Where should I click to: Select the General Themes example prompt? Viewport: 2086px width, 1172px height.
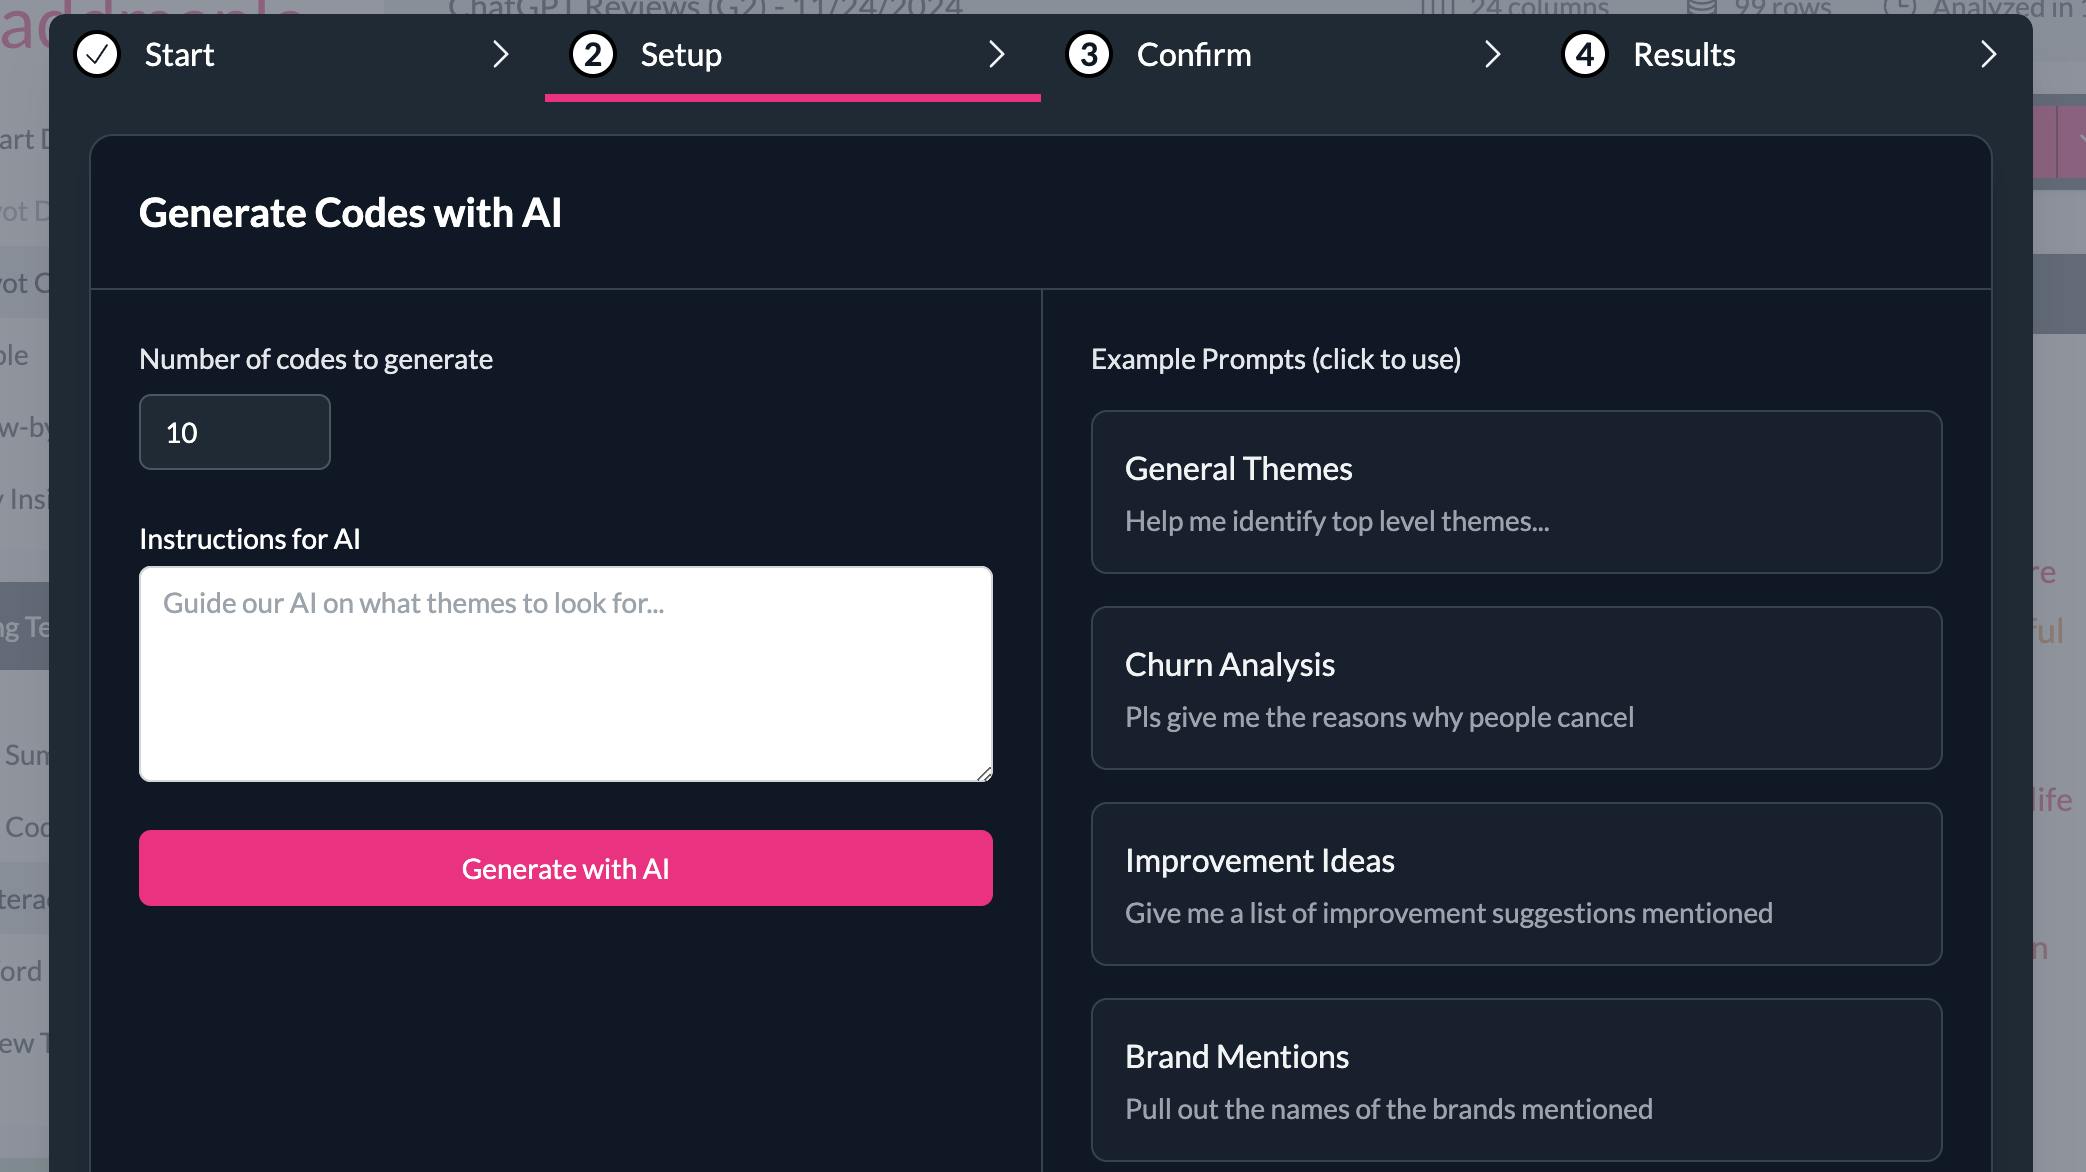click(1515, 492)
